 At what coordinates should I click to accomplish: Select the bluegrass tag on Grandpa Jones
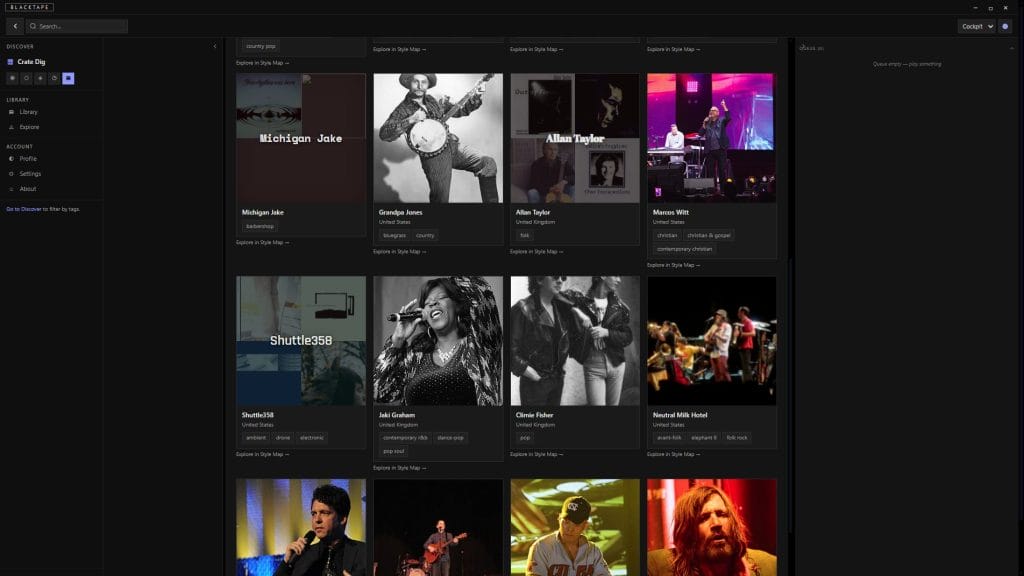(x=394, y=235)
